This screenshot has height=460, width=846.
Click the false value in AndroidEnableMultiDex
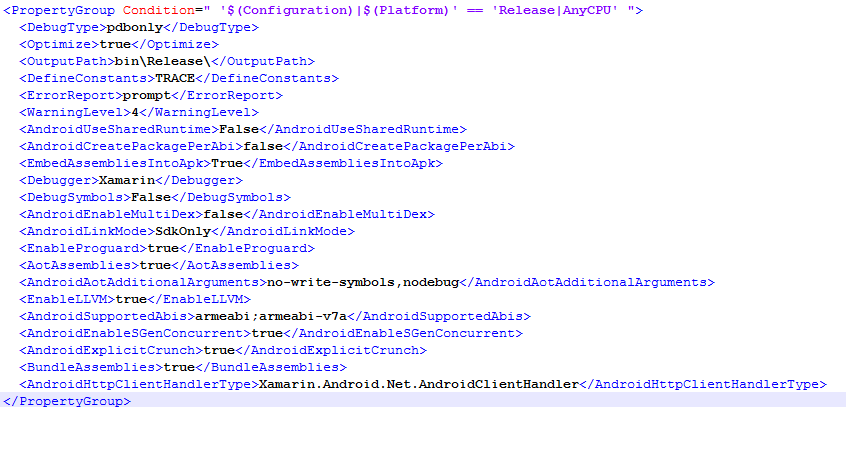[223, 214]
